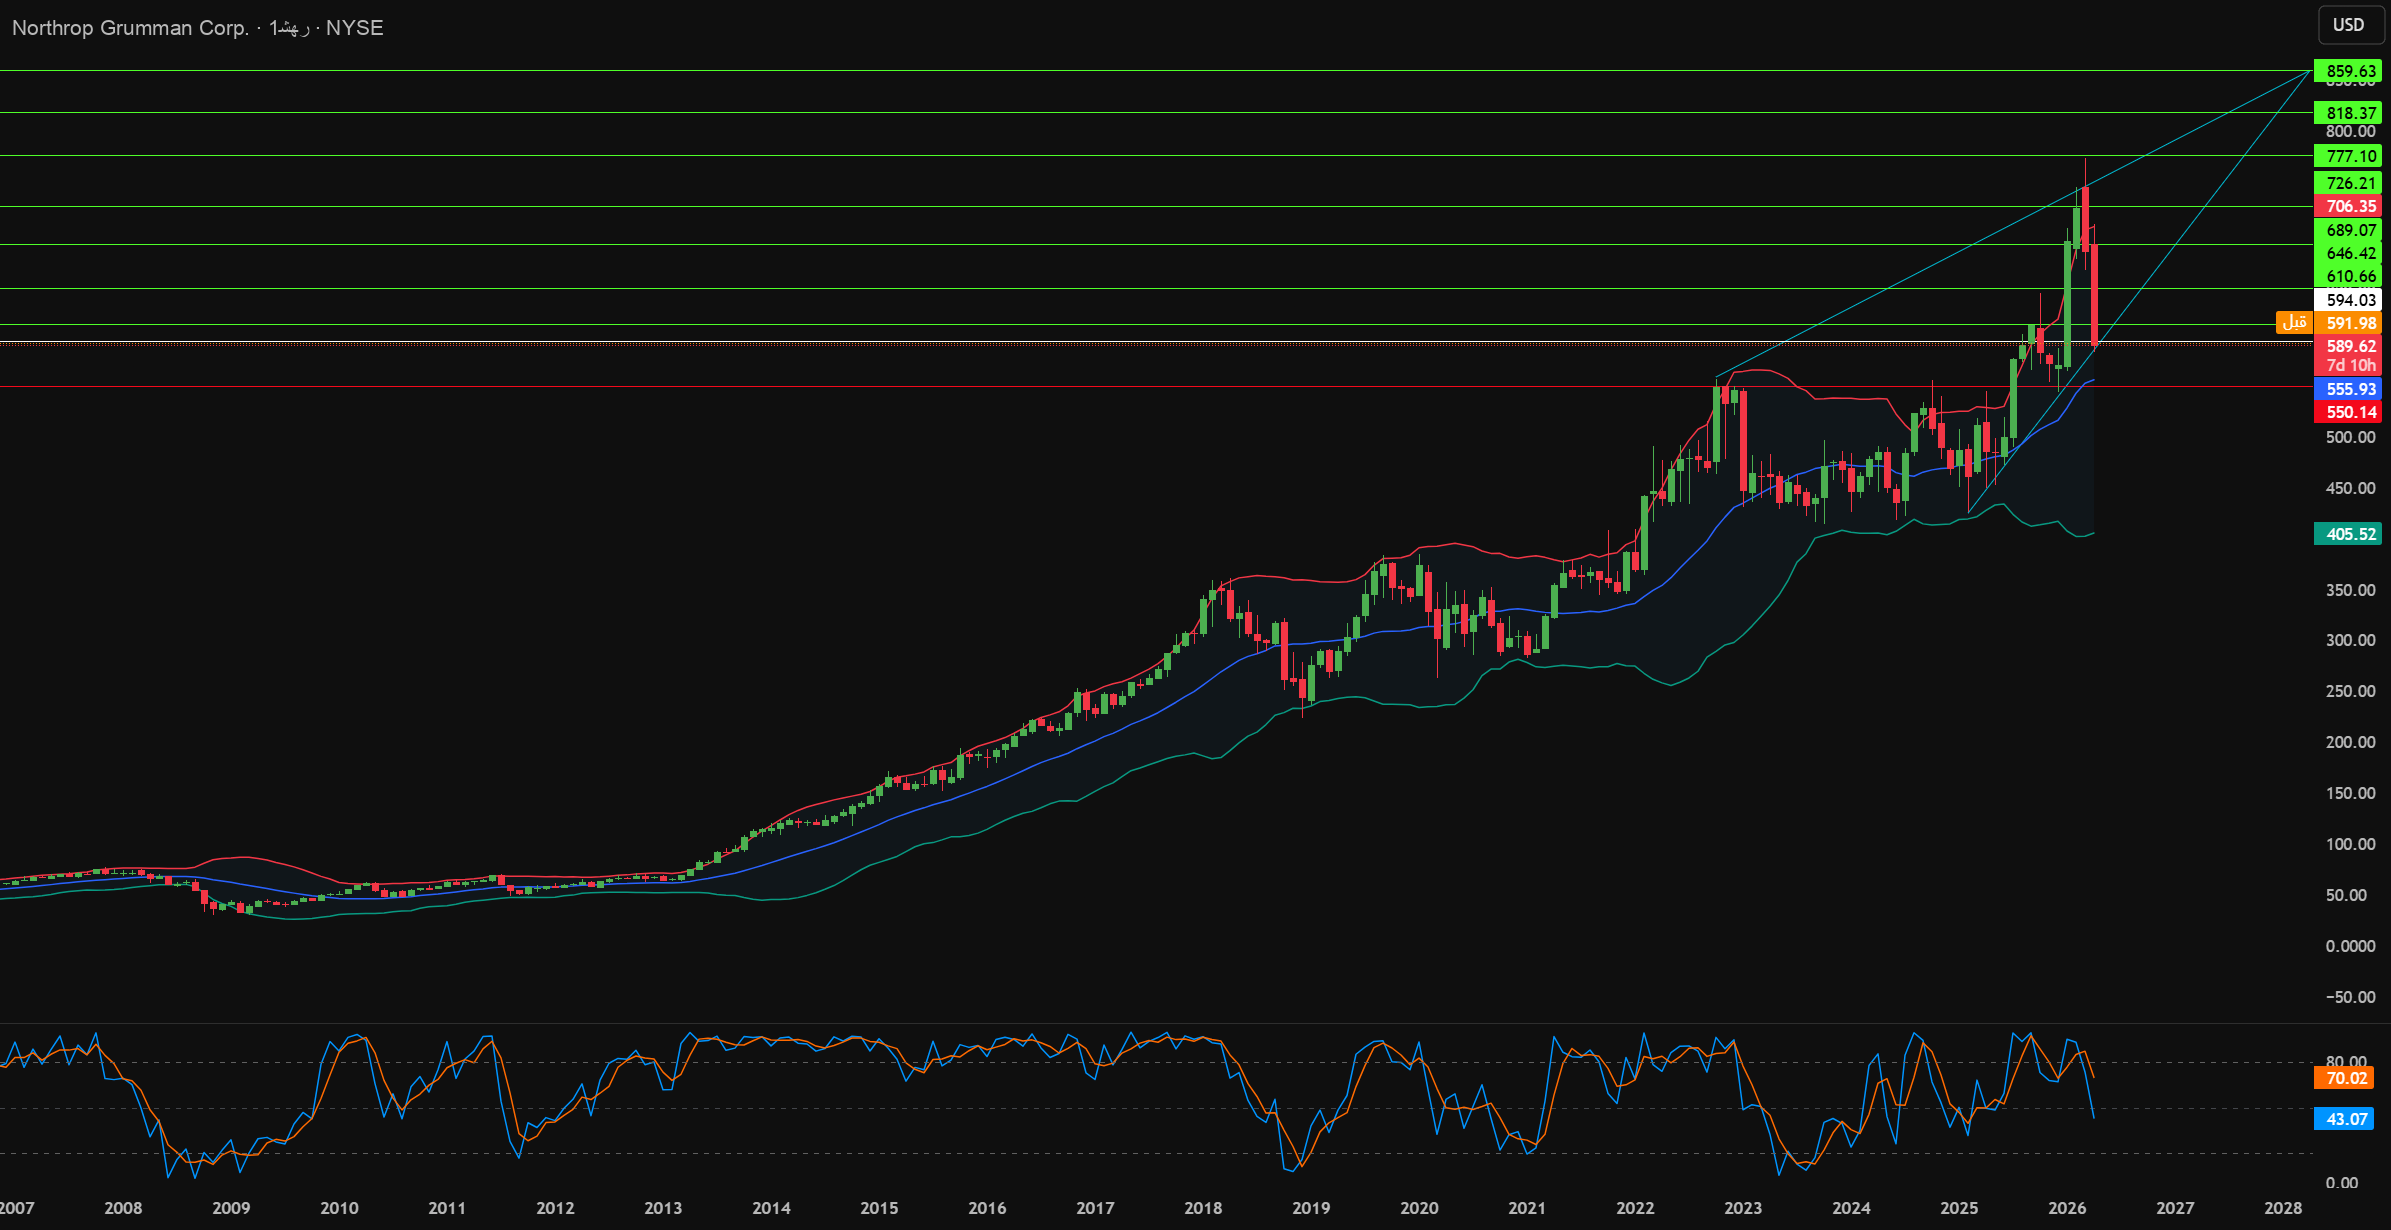Click the 0.0000 tick on price scale

pos(2350,946)
